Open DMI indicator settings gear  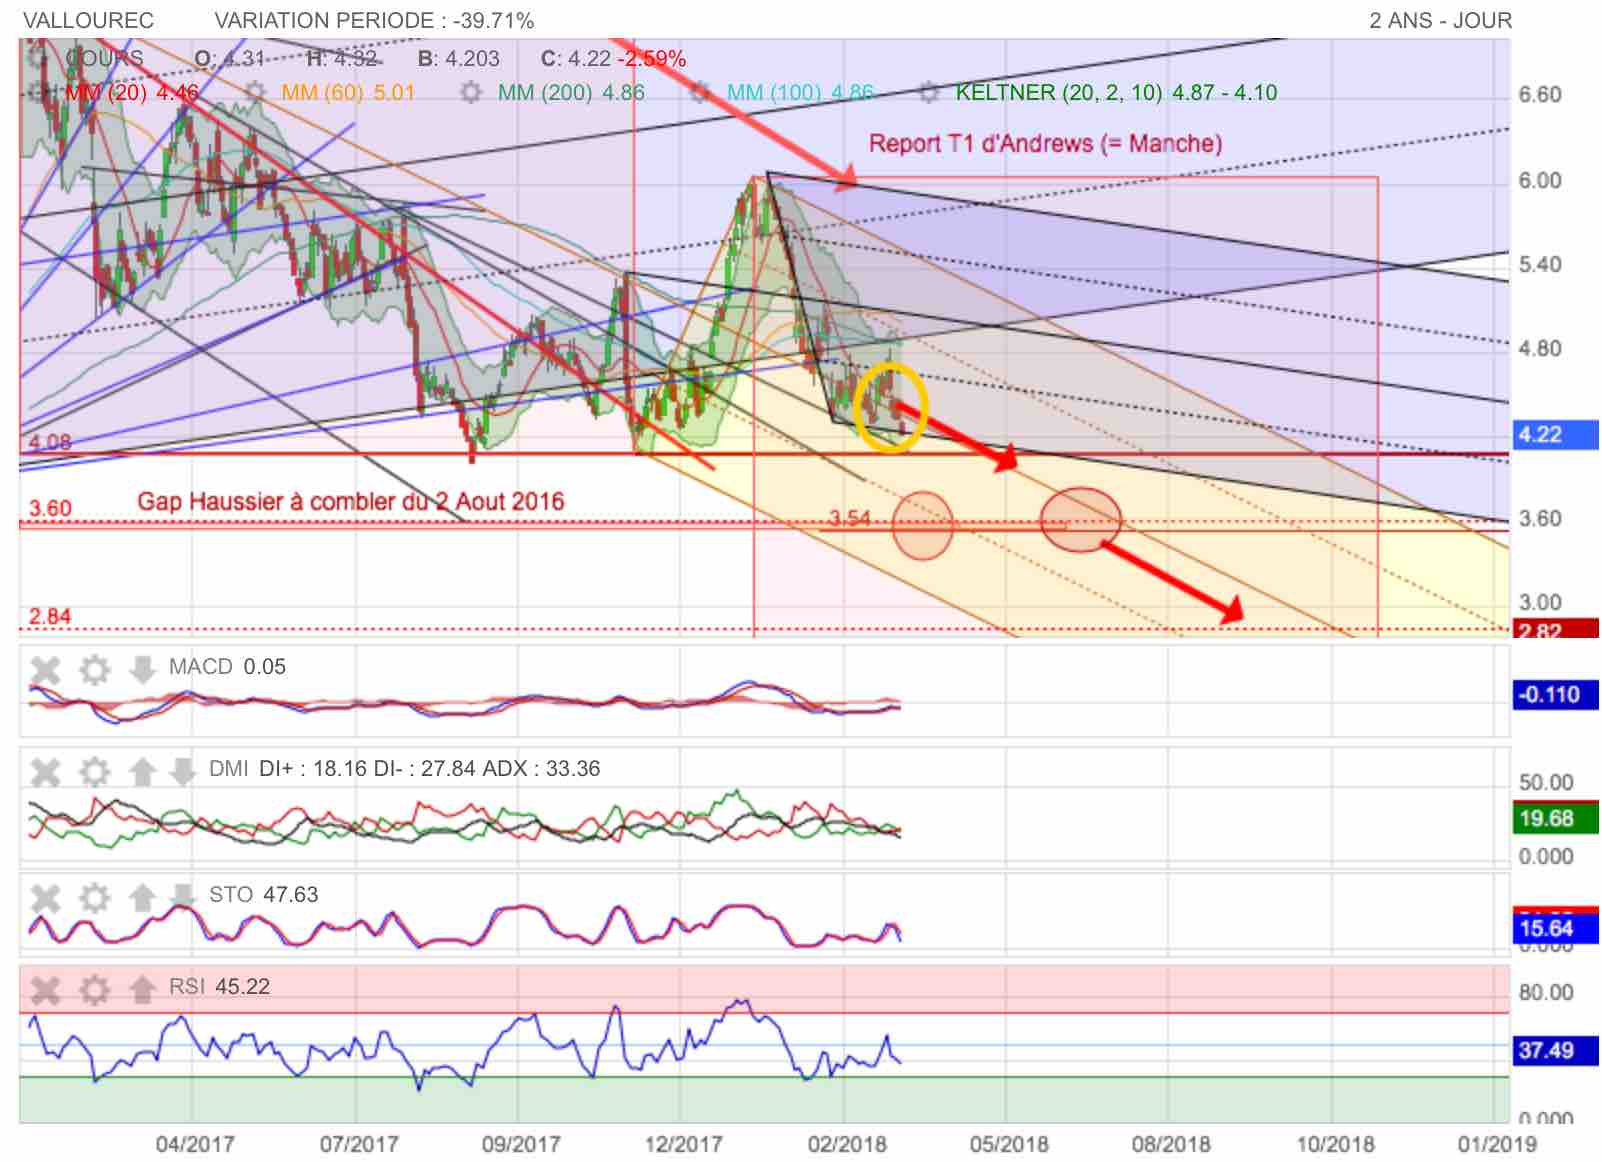[x=94, y=771]
